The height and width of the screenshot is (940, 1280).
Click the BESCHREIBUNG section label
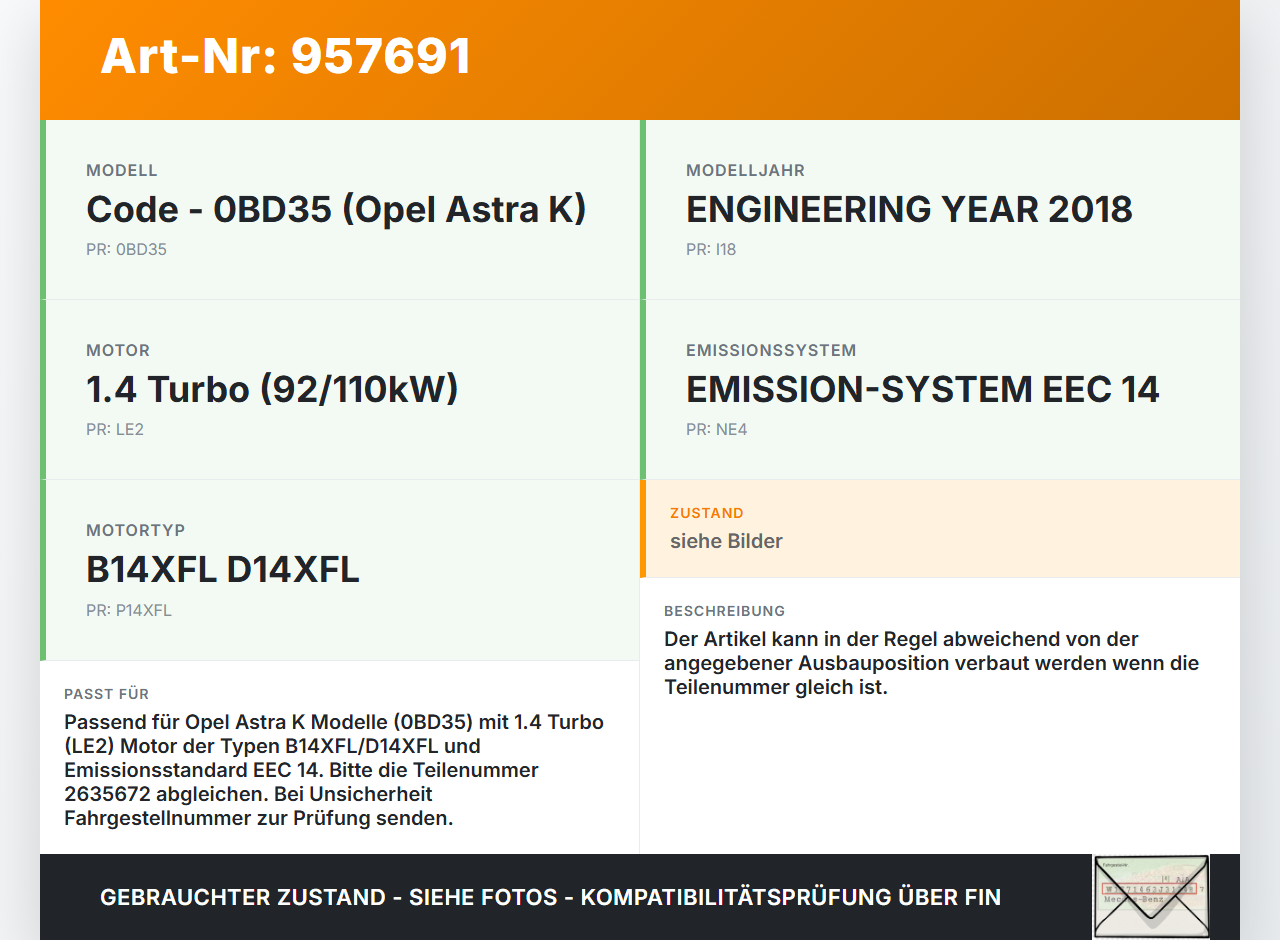coord(724,611)
